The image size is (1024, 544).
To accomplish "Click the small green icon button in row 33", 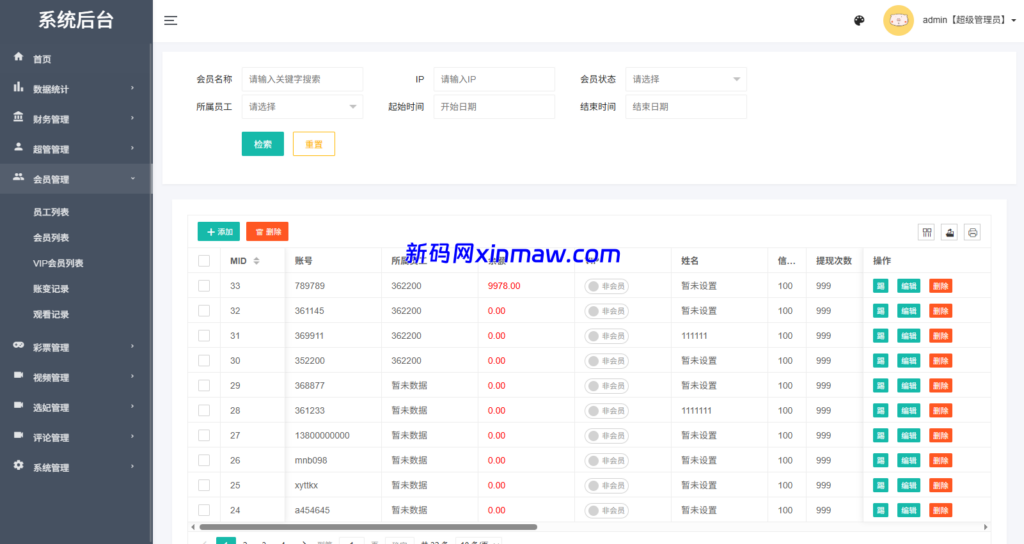I will [880, 286].
